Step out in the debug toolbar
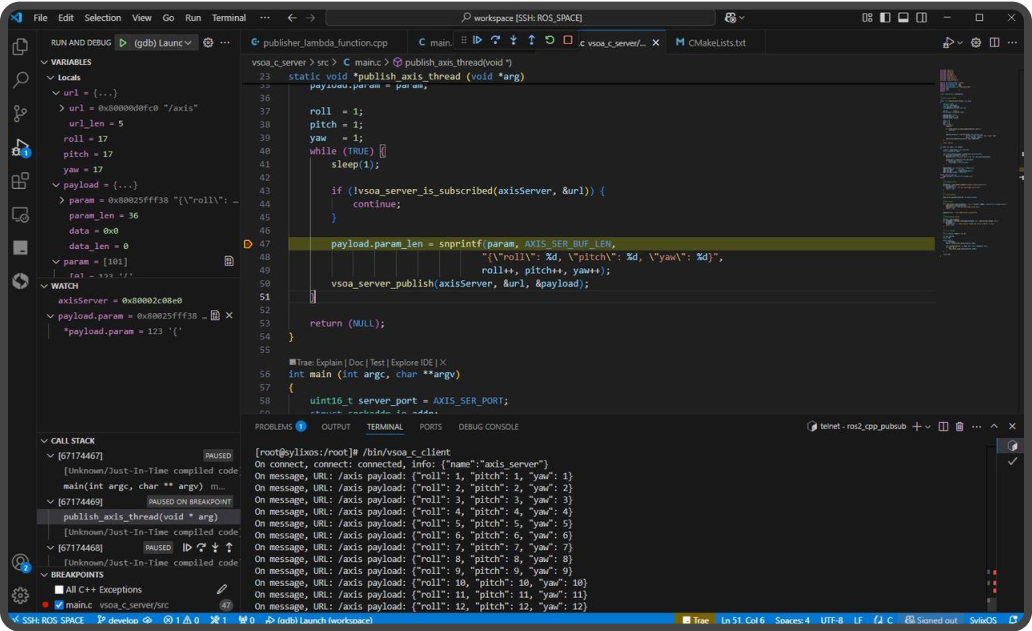1032x631 pixels. 531,40
